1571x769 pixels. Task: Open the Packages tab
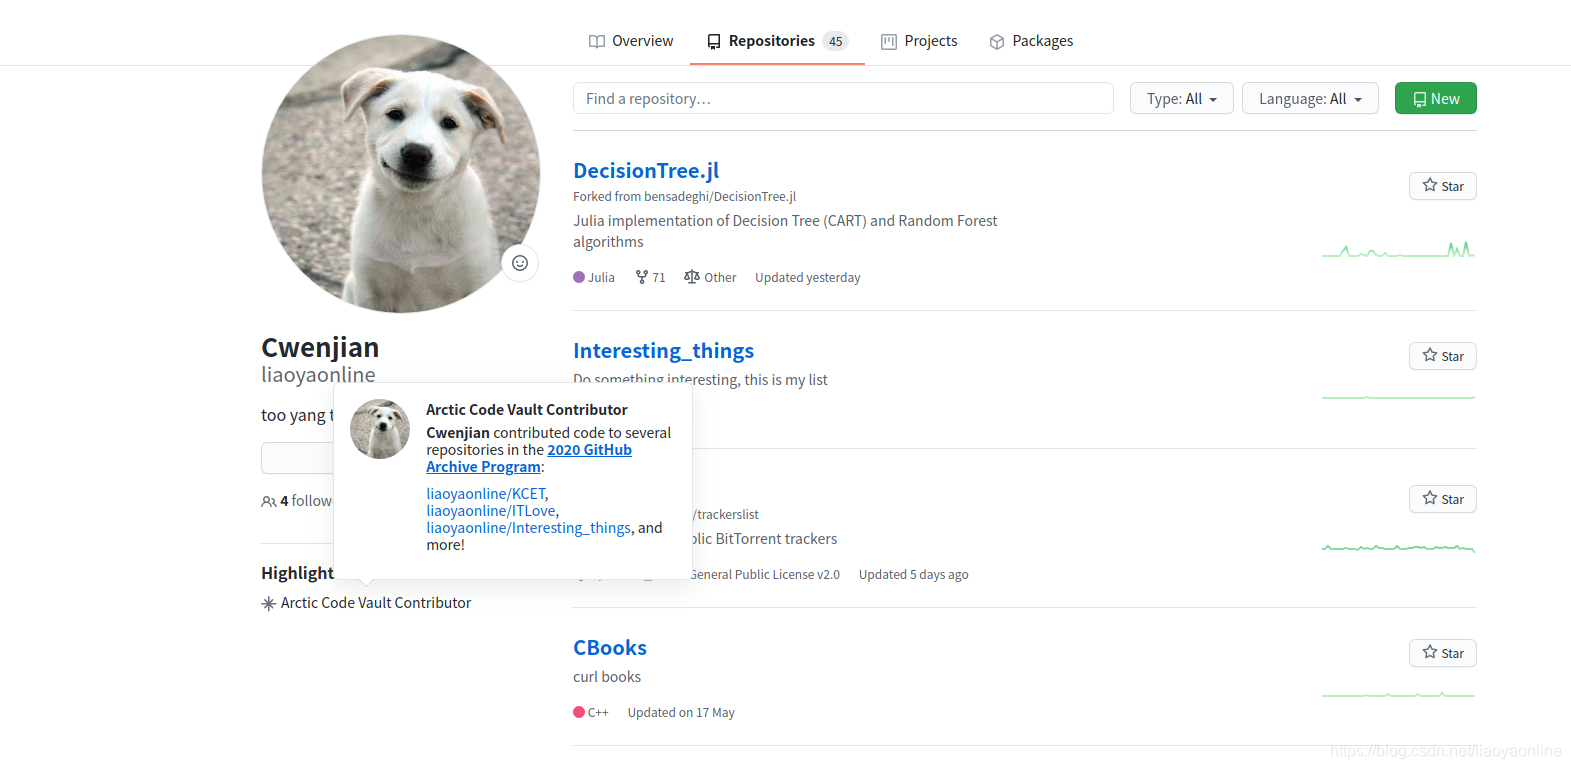1031,41
